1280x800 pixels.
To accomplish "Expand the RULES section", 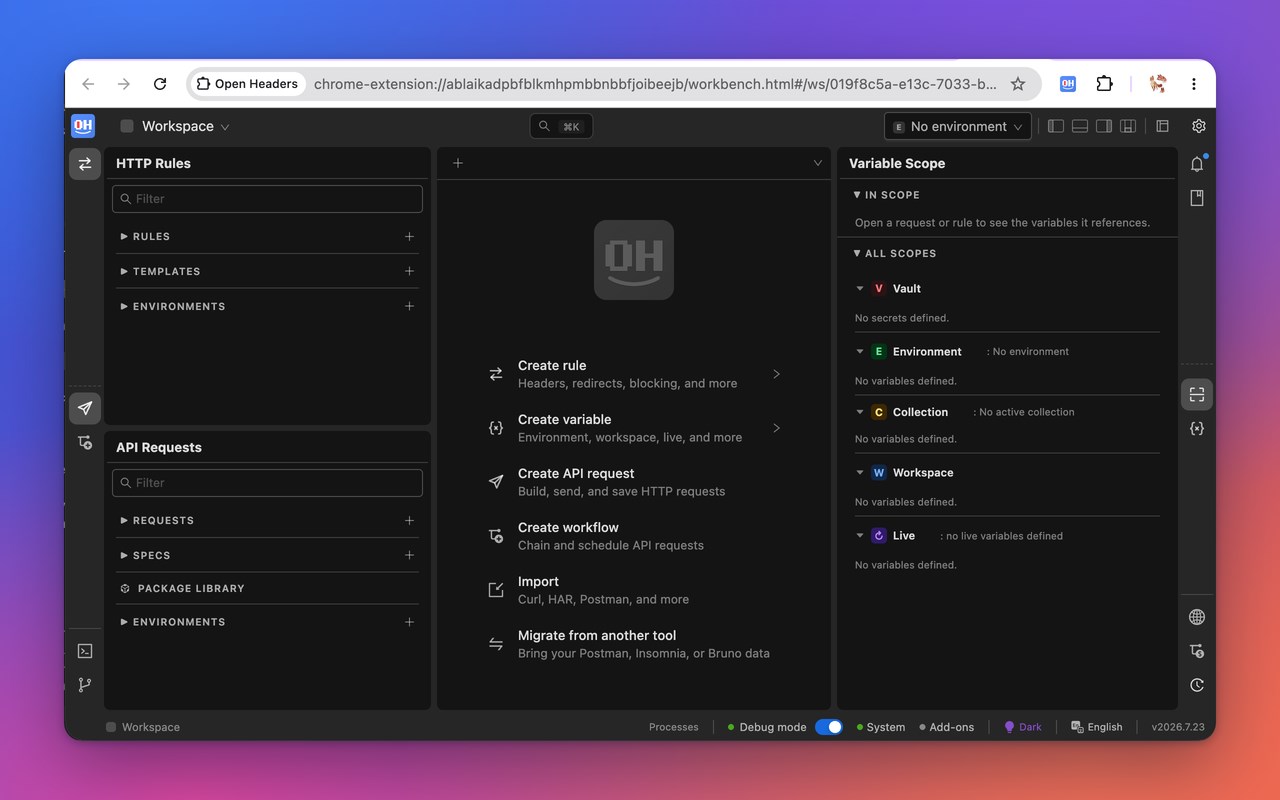I will point(145,237).
